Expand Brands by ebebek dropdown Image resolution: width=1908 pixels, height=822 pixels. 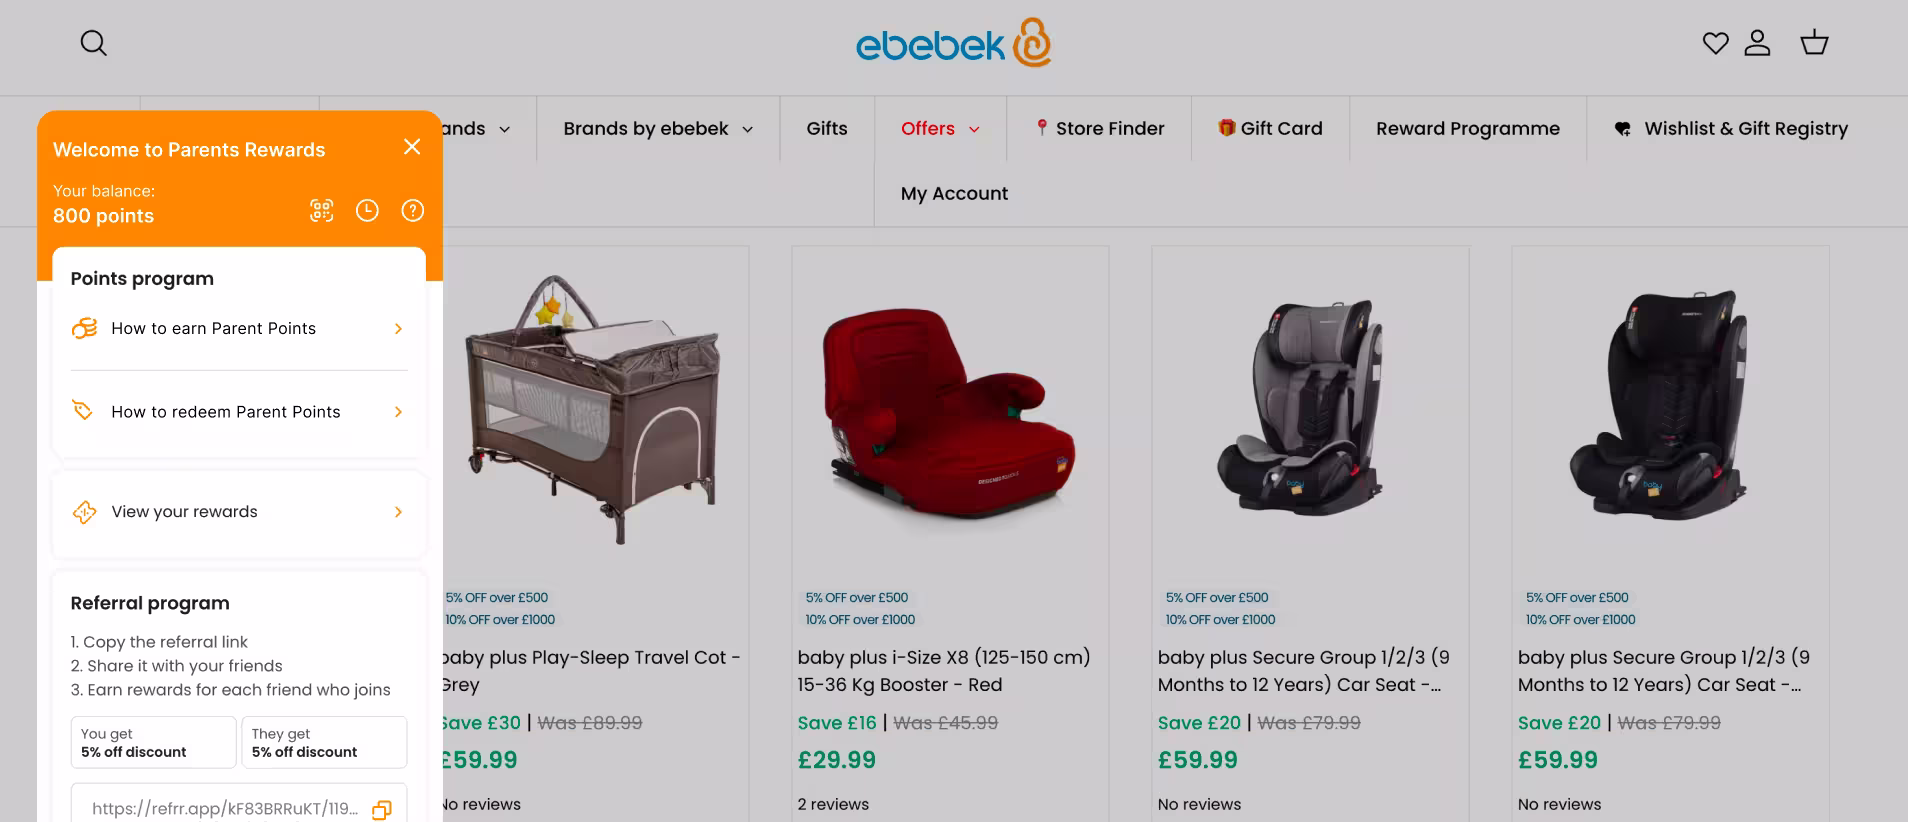point(658,129)
